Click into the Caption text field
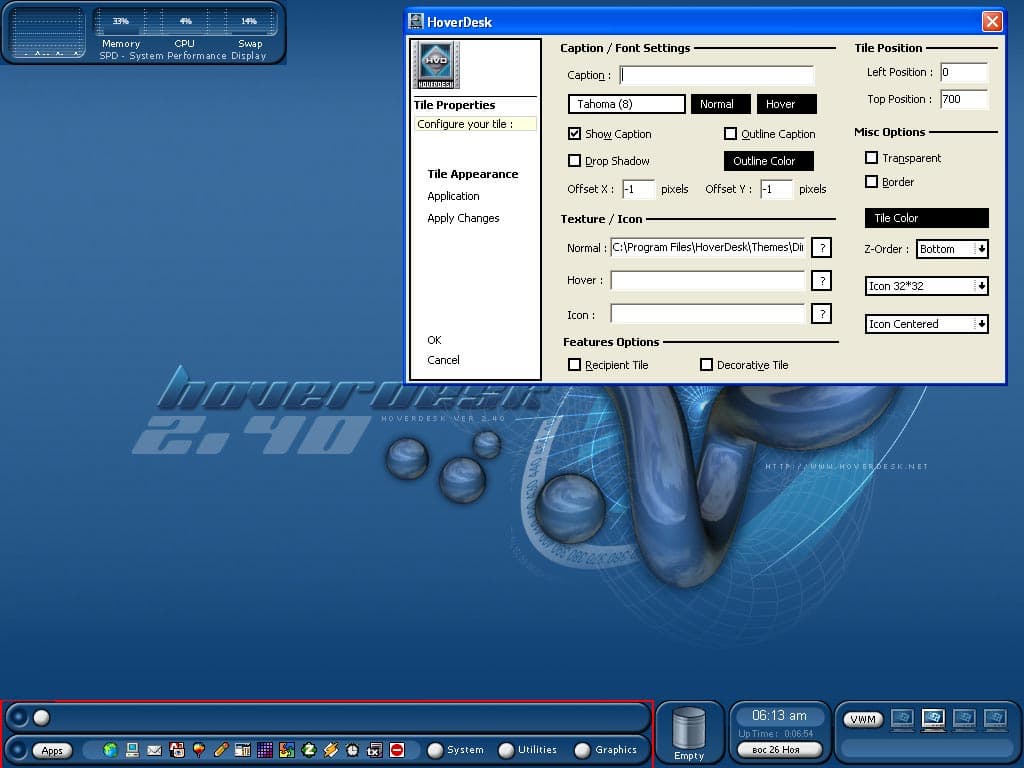 [717, 75]
